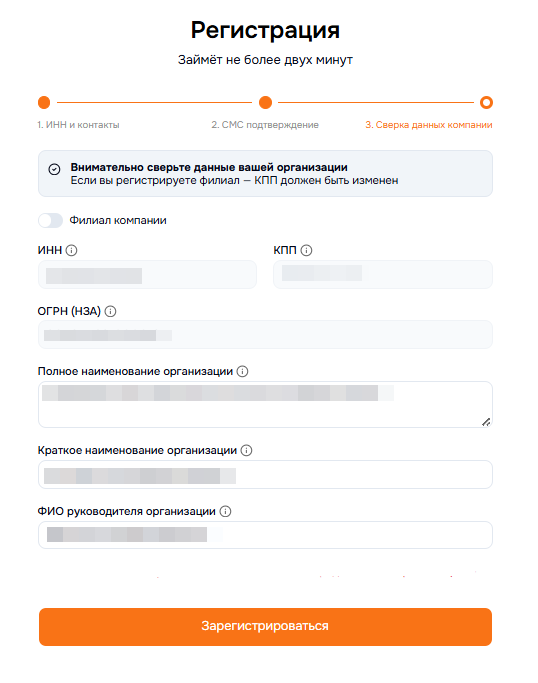The image size is (538, 683).
Task: Click info icon beside Полное наименование организации
Action: tap(242, 372)
